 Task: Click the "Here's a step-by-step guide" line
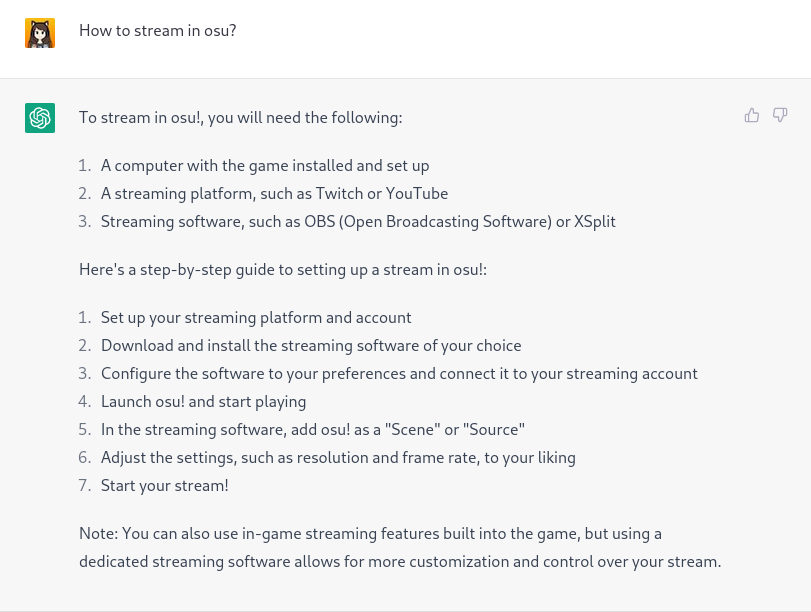(x=283, y=270)
